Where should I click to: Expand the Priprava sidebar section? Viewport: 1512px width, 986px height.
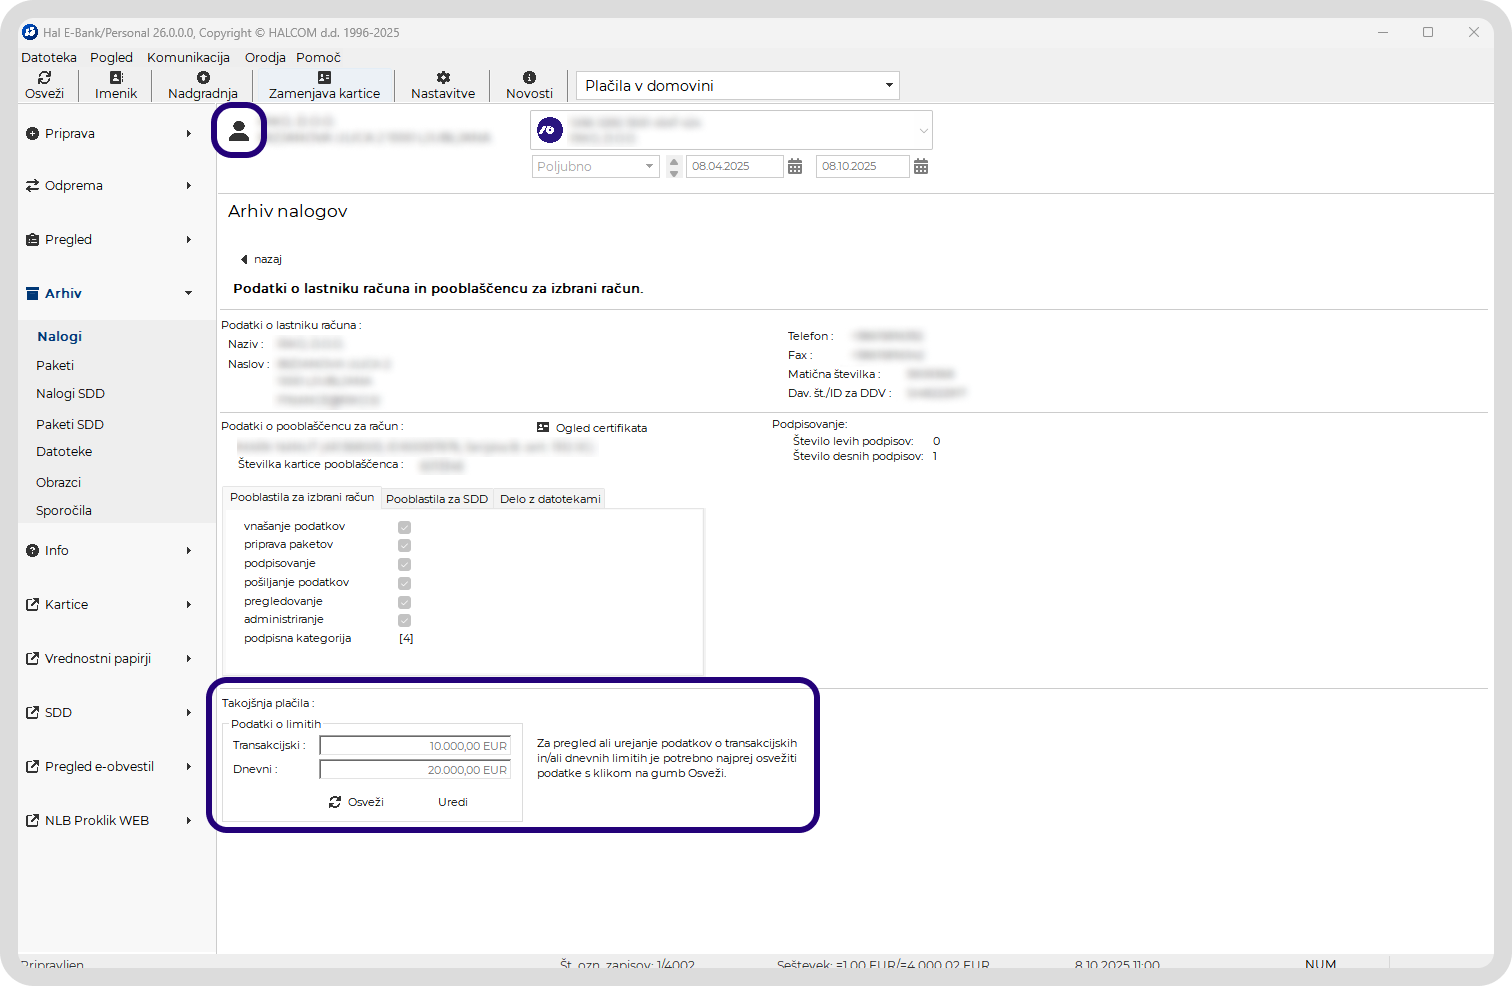[108, 134]
